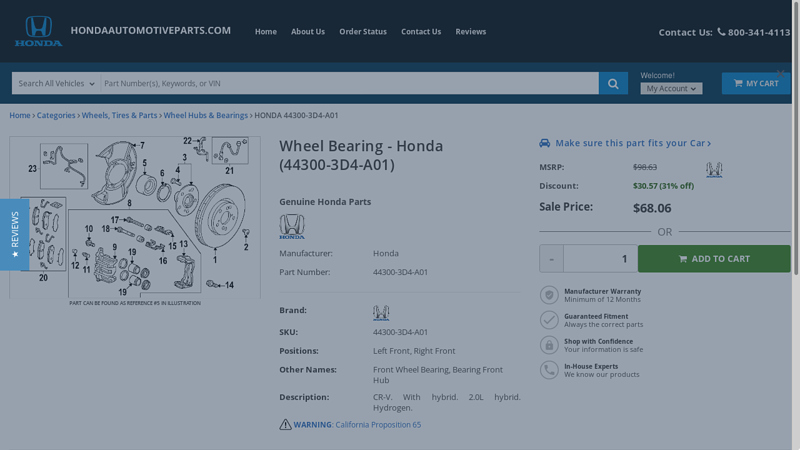
Task: Click the In-House Experts phone icon
Action: click(x=549, y=370)
